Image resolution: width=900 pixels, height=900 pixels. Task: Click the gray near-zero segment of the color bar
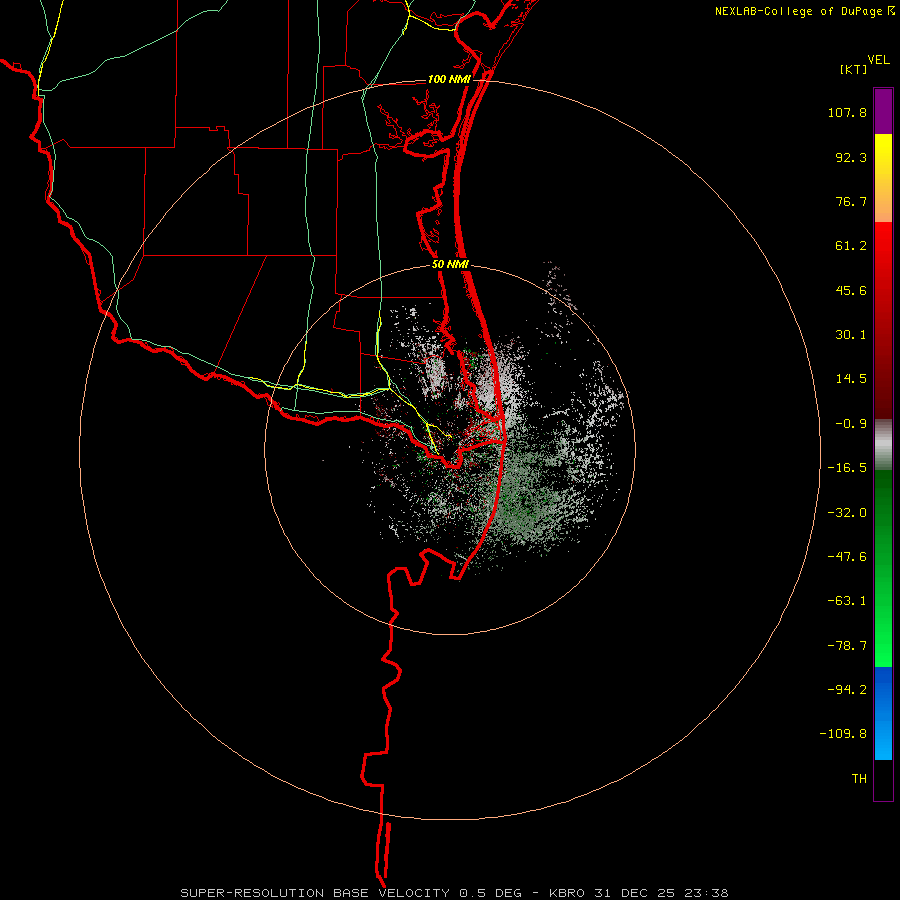click(x=883, y=445)
